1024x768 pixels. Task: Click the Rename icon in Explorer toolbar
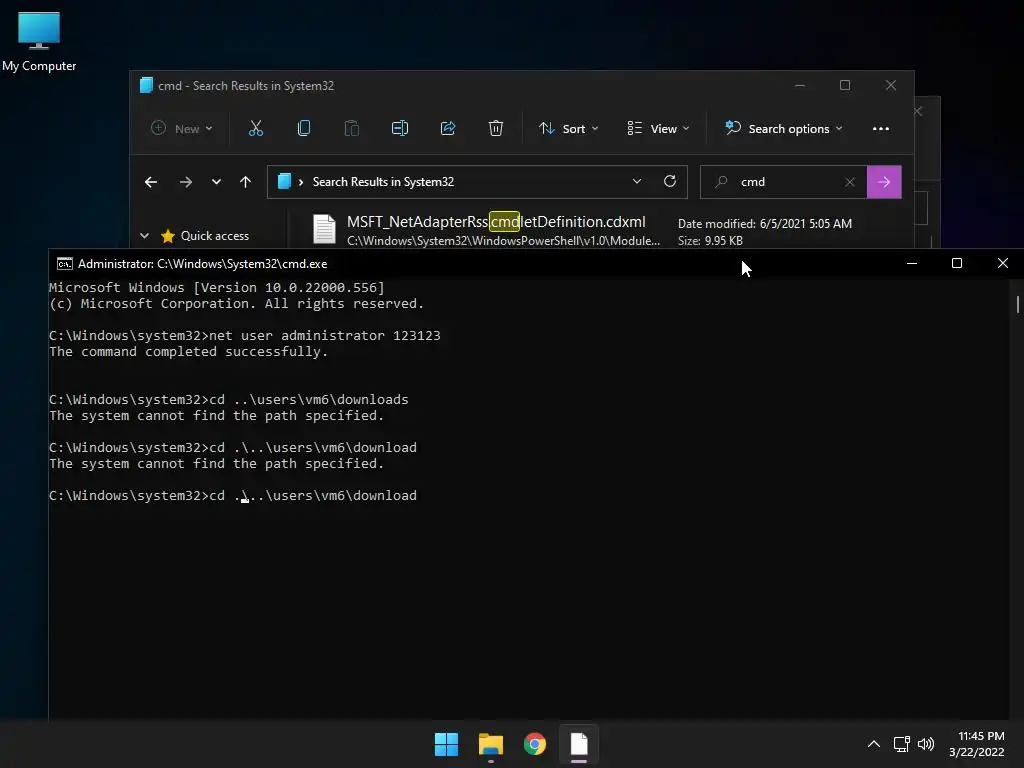click(x=400, y=129)
